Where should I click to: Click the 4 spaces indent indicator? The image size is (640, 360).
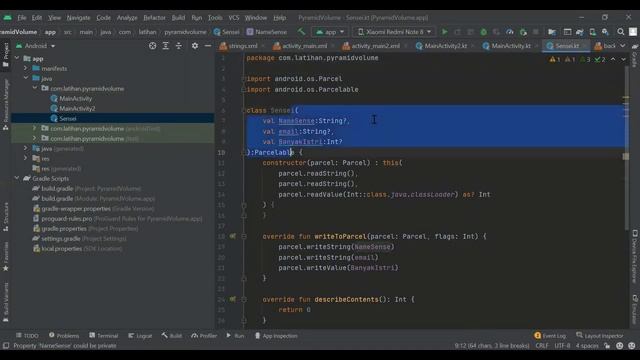pyautogui.click(x=587, y=346)
